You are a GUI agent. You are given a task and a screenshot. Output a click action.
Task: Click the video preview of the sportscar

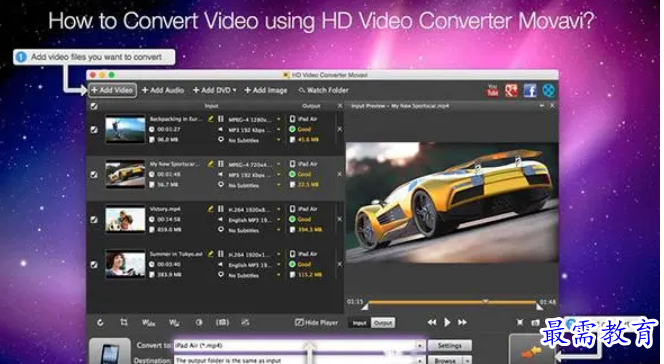tap(452, 202)
